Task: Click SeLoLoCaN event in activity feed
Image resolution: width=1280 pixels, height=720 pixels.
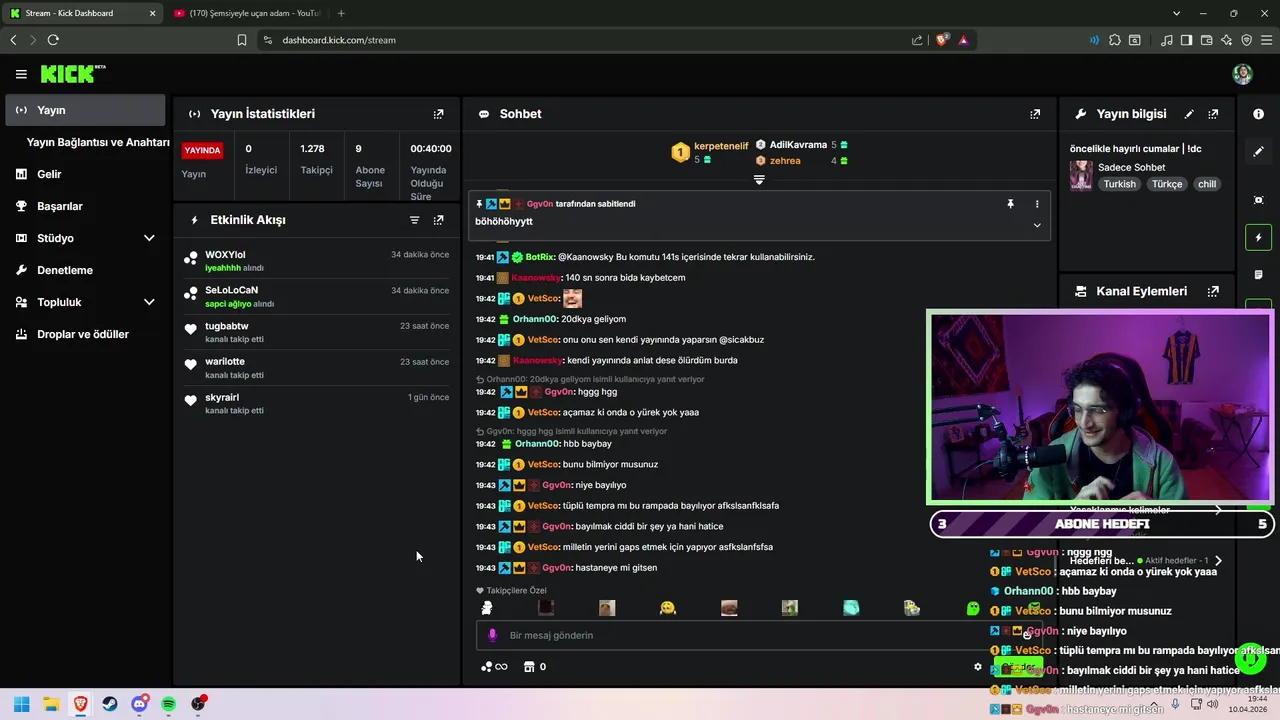Action: coord(316,296)
